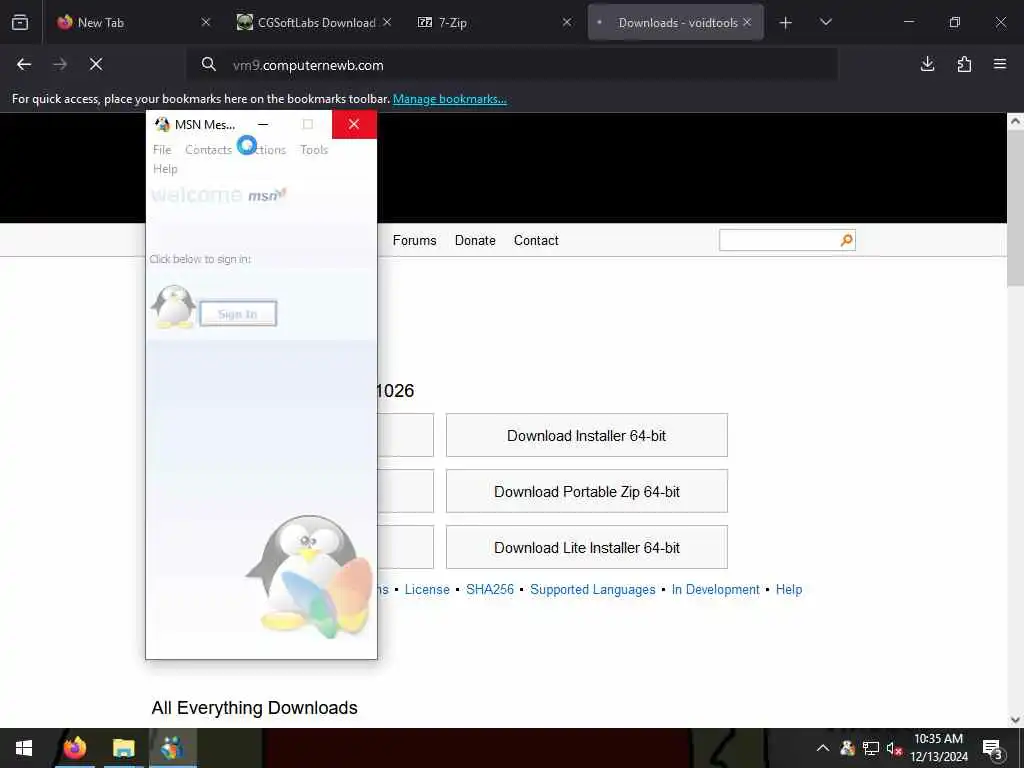Click the search magnifier in address bar
The image size is (1024, 768).
pos(208,64)
